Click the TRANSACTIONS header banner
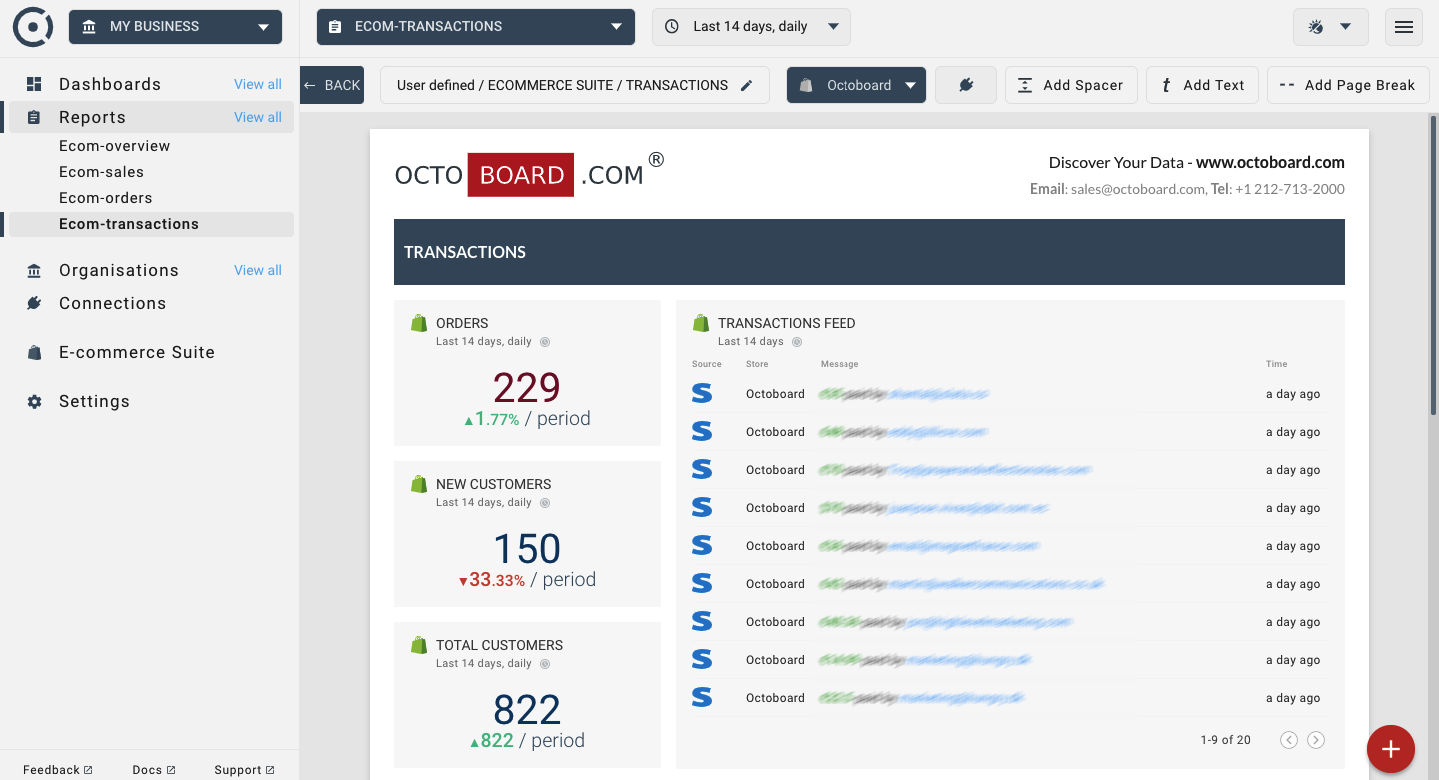Image resolution: width=1439 pixels, height=780 pixels. coord(869,252)
